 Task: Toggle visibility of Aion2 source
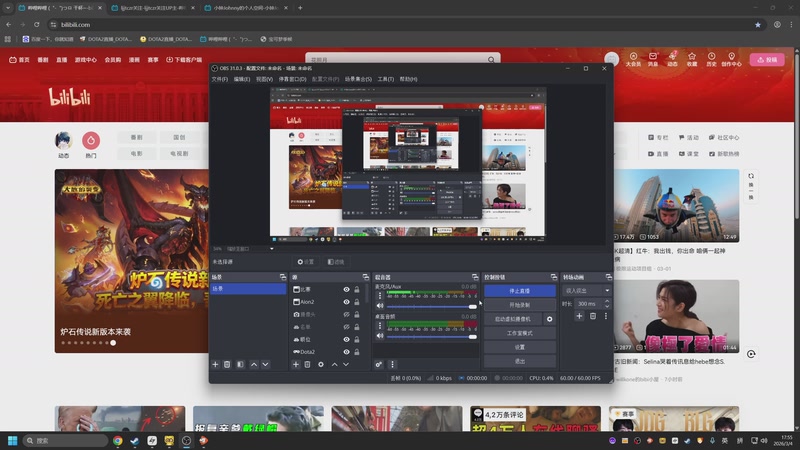click(346, 302)
